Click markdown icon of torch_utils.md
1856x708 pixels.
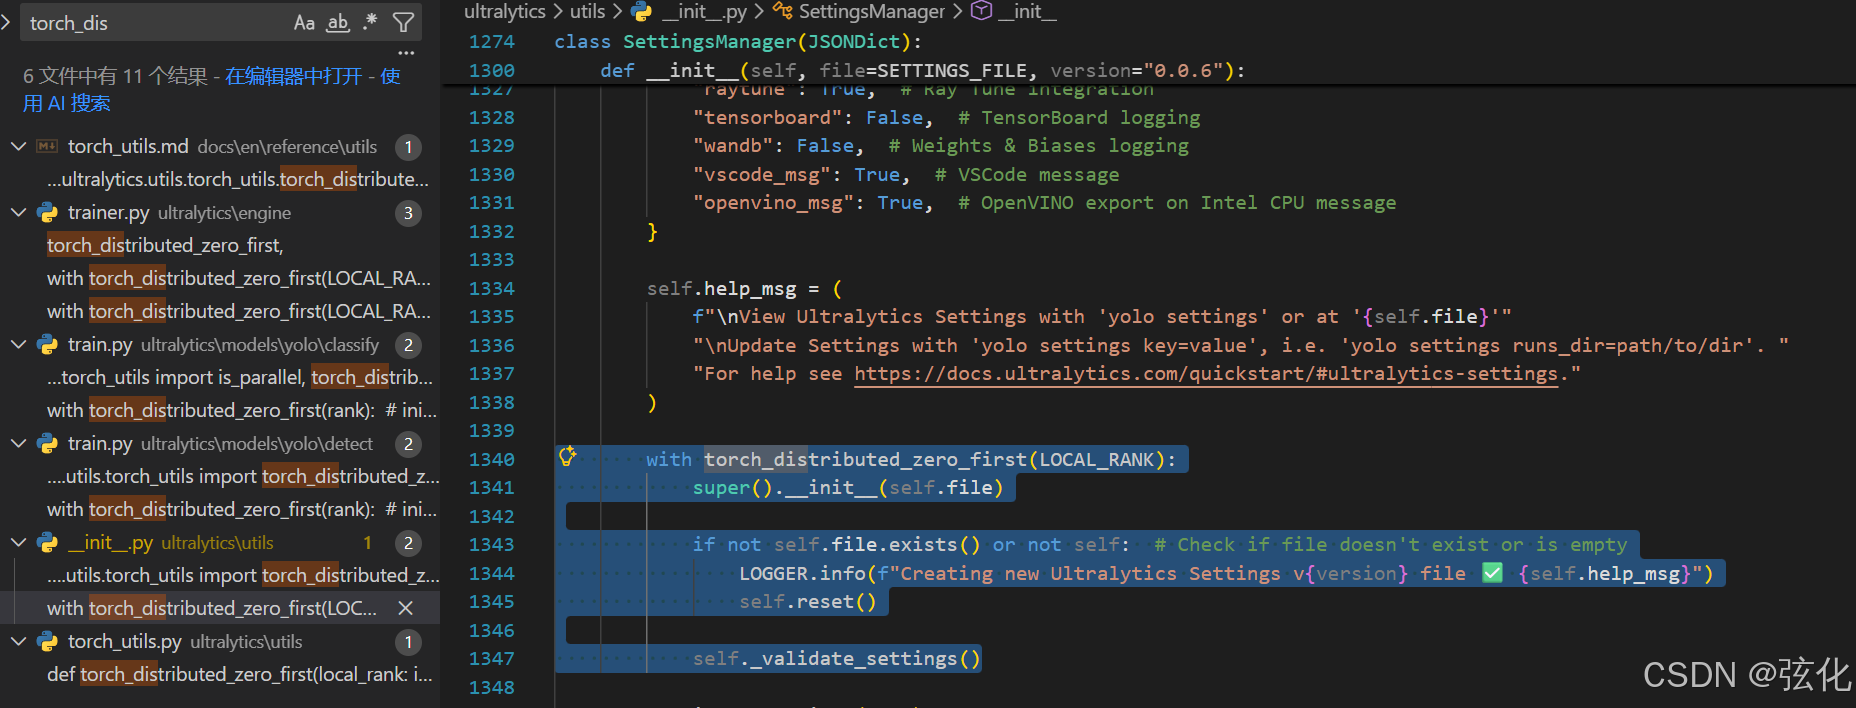coord(47,146)
